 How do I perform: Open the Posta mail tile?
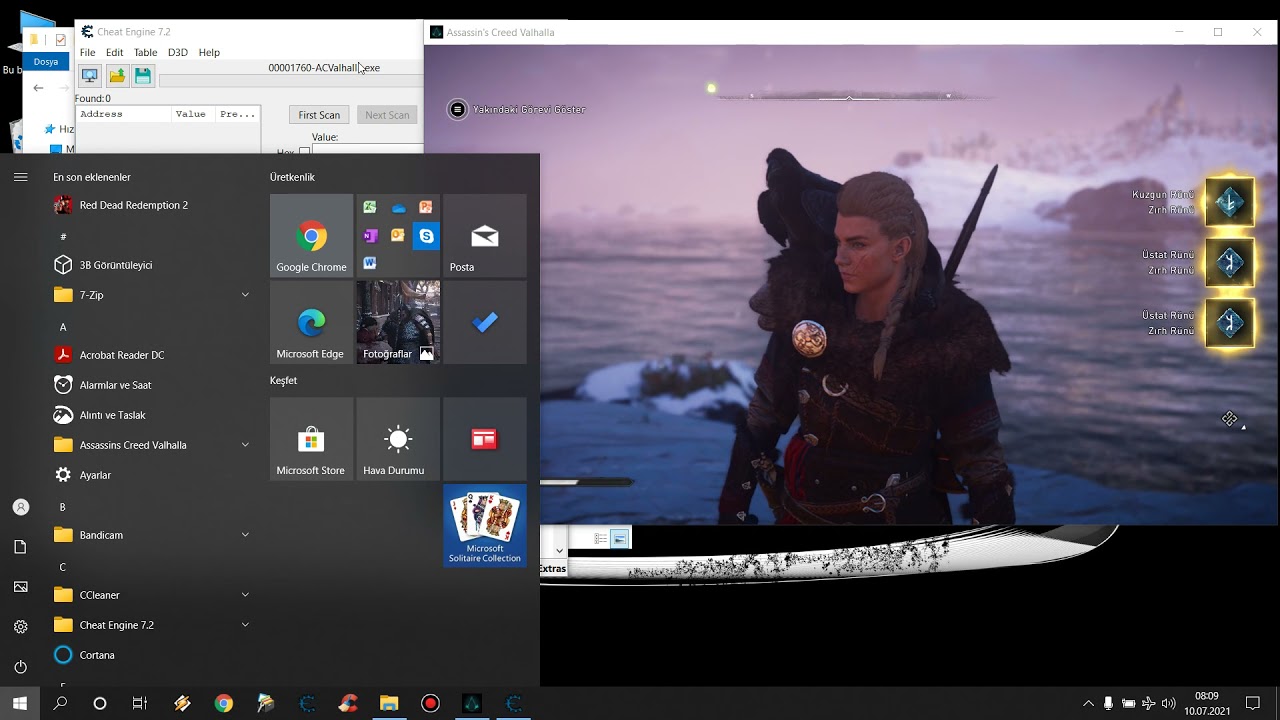484,235
